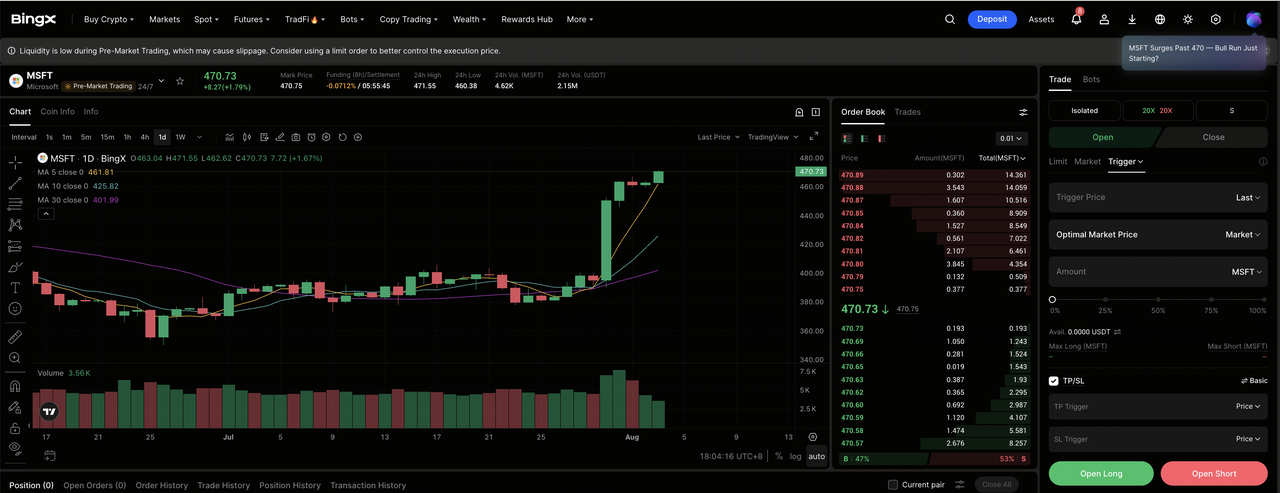Toggle the auto scale button on chart
Screen dimensions: 1280x493
817,456
